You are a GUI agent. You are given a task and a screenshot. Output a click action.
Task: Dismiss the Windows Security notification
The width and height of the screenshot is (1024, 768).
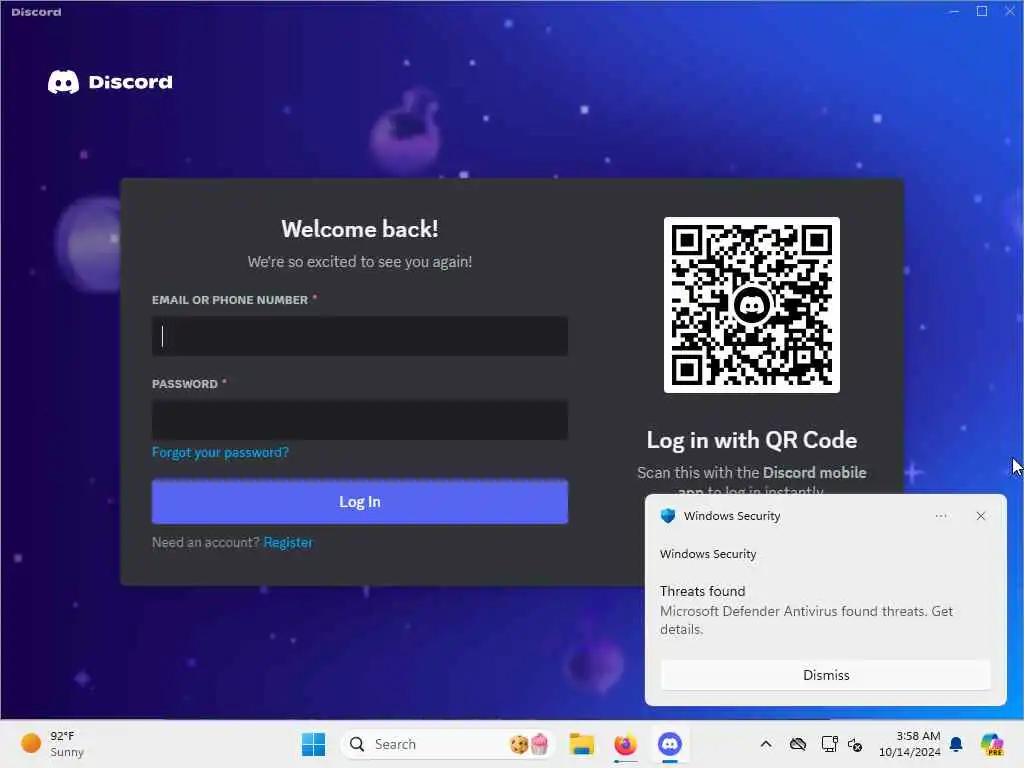pyautogui.click(x=825, y=675)
